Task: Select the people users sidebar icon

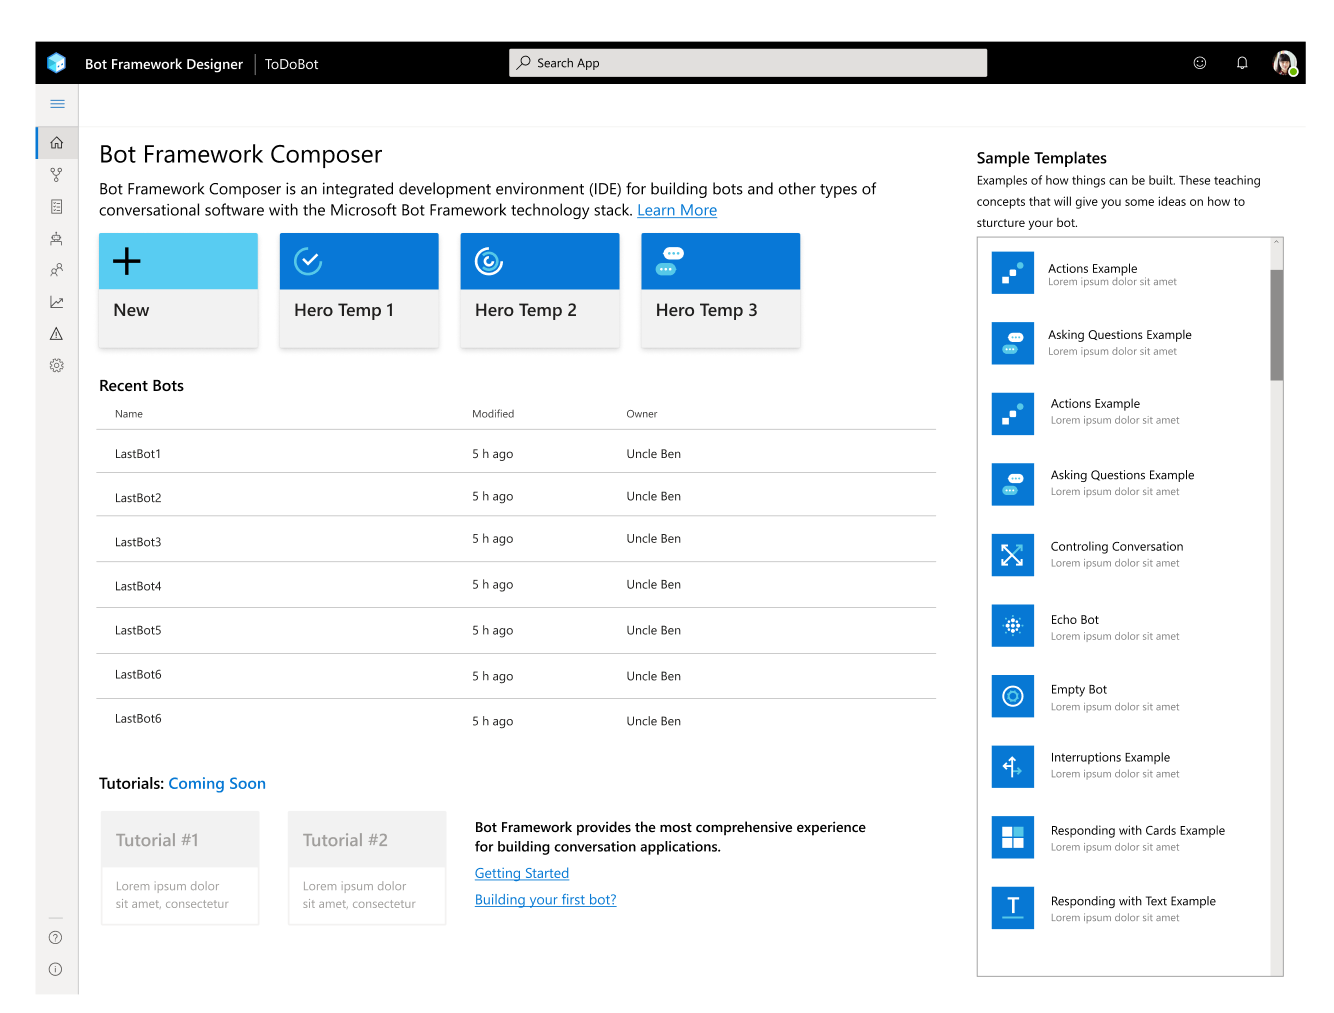Action: (x=57, y=270)
